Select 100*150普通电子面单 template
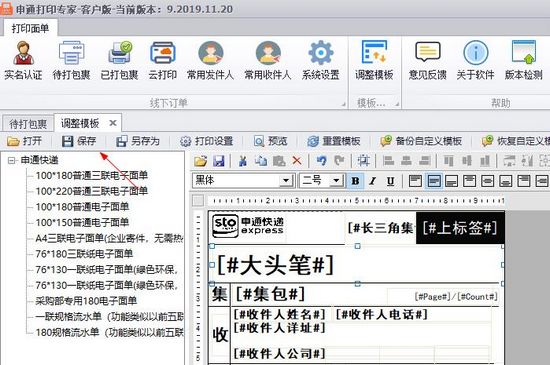 [82, 222]
